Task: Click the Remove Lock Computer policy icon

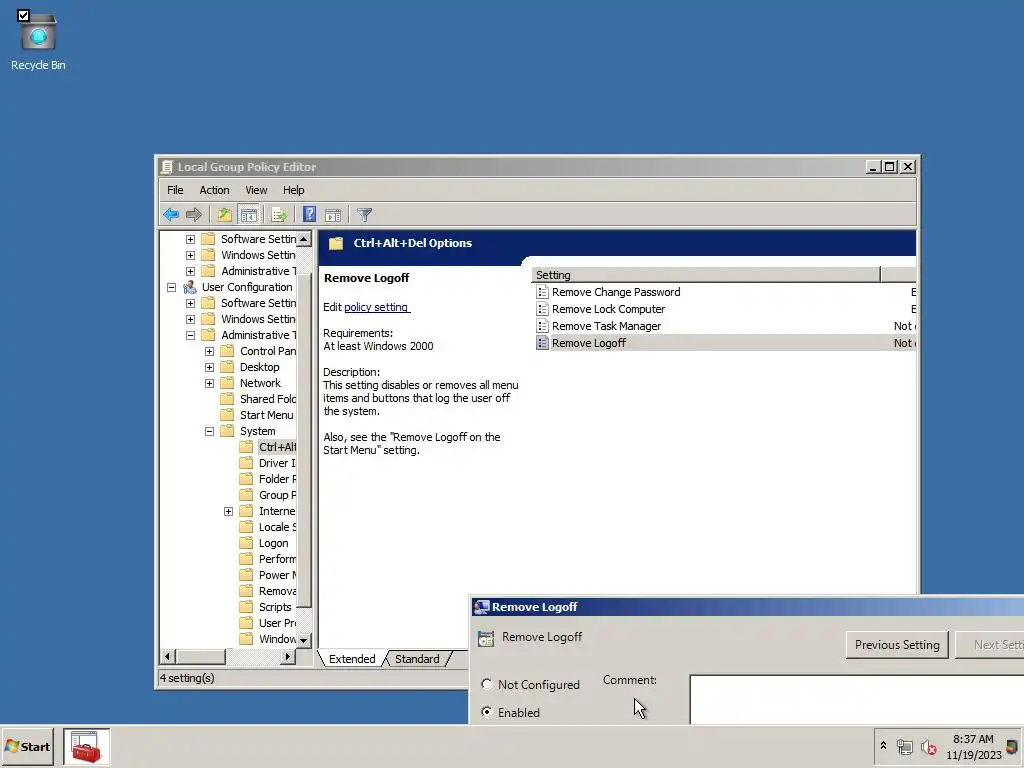Action: 542,309
